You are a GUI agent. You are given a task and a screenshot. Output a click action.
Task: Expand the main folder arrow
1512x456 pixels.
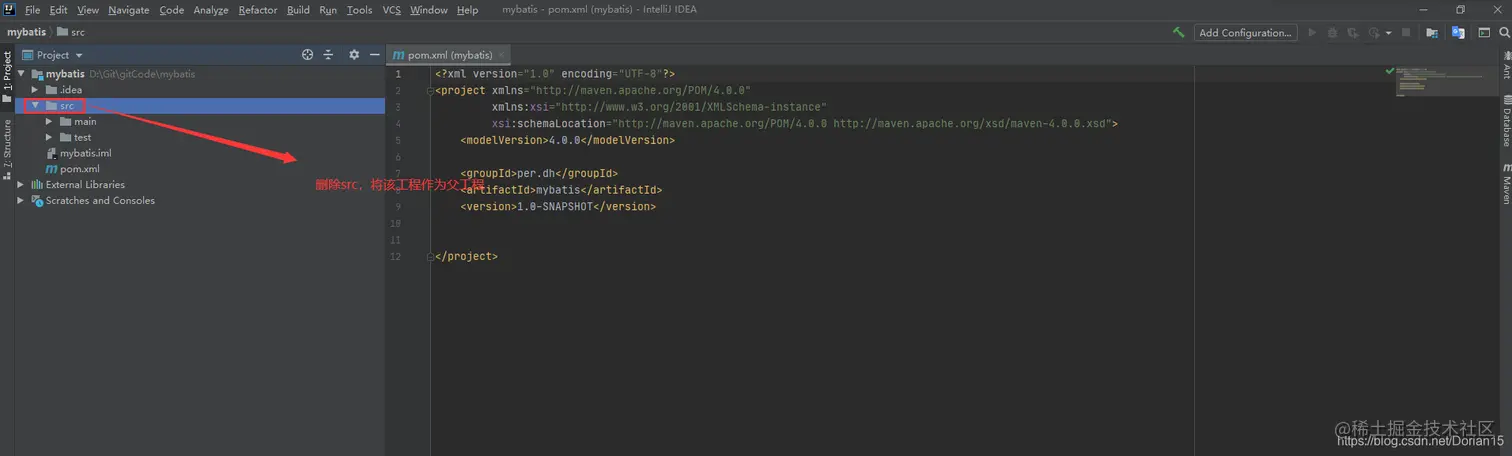click(49, 122)
